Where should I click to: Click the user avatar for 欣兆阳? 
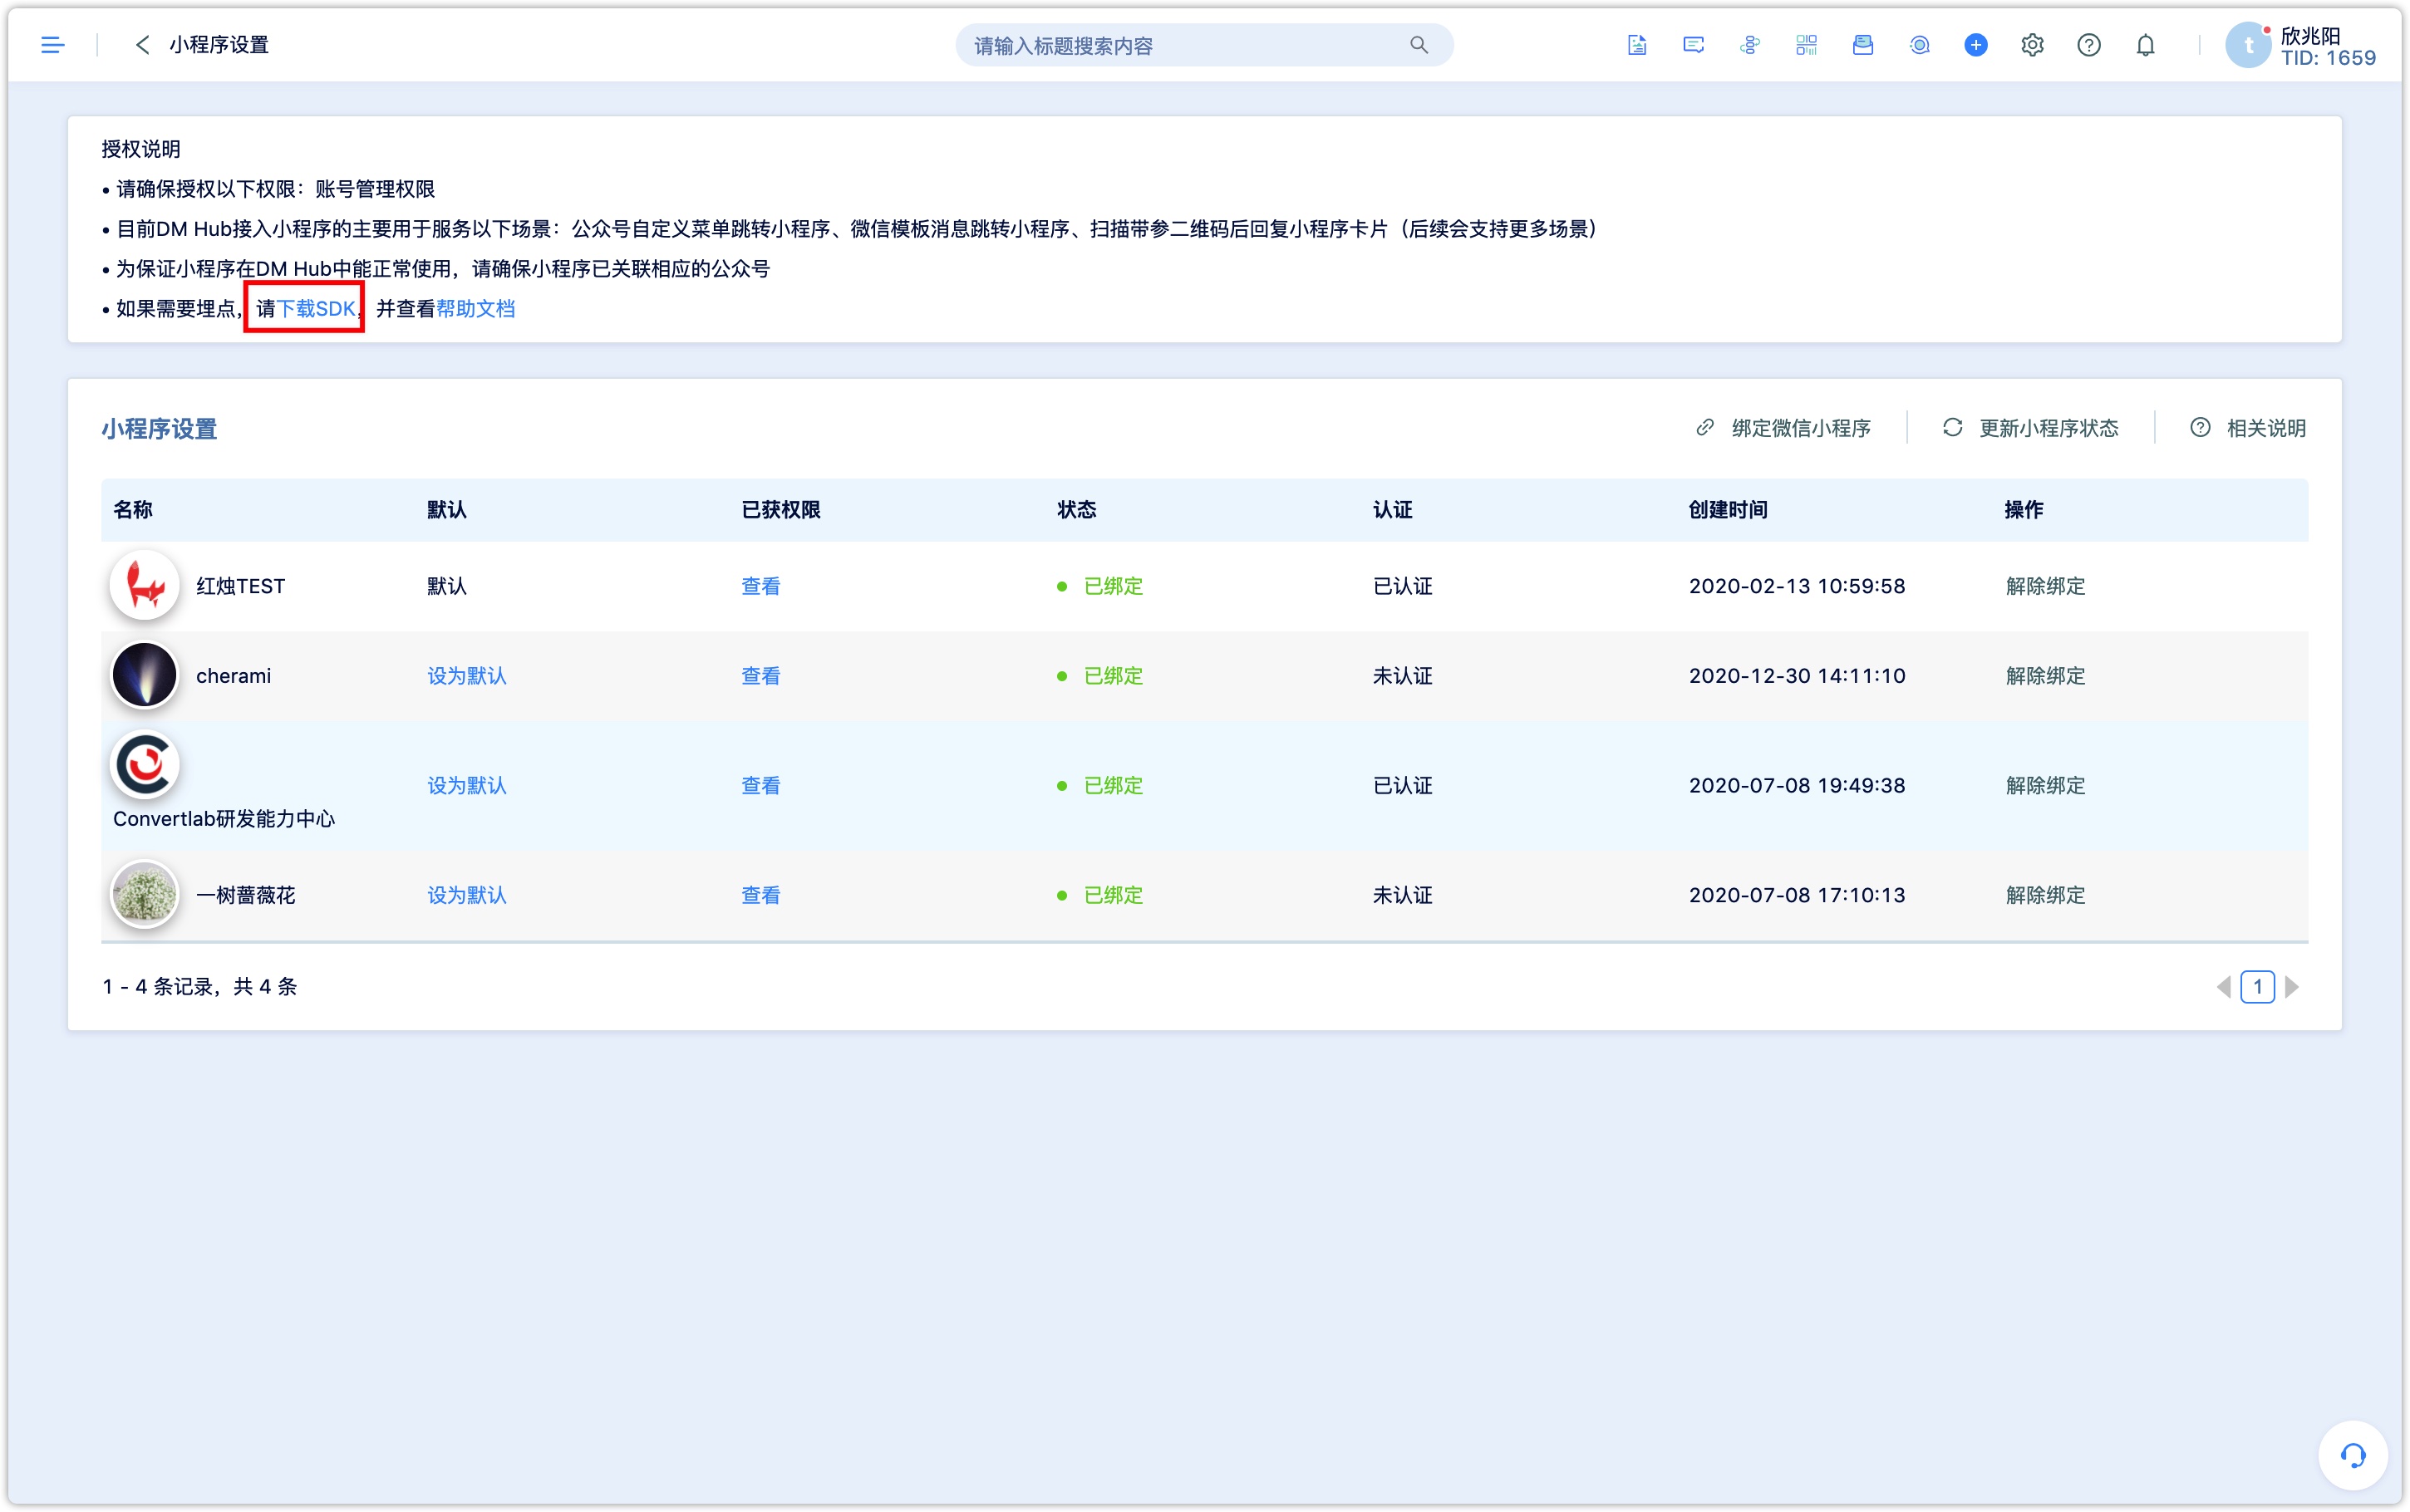(2248, 45)
